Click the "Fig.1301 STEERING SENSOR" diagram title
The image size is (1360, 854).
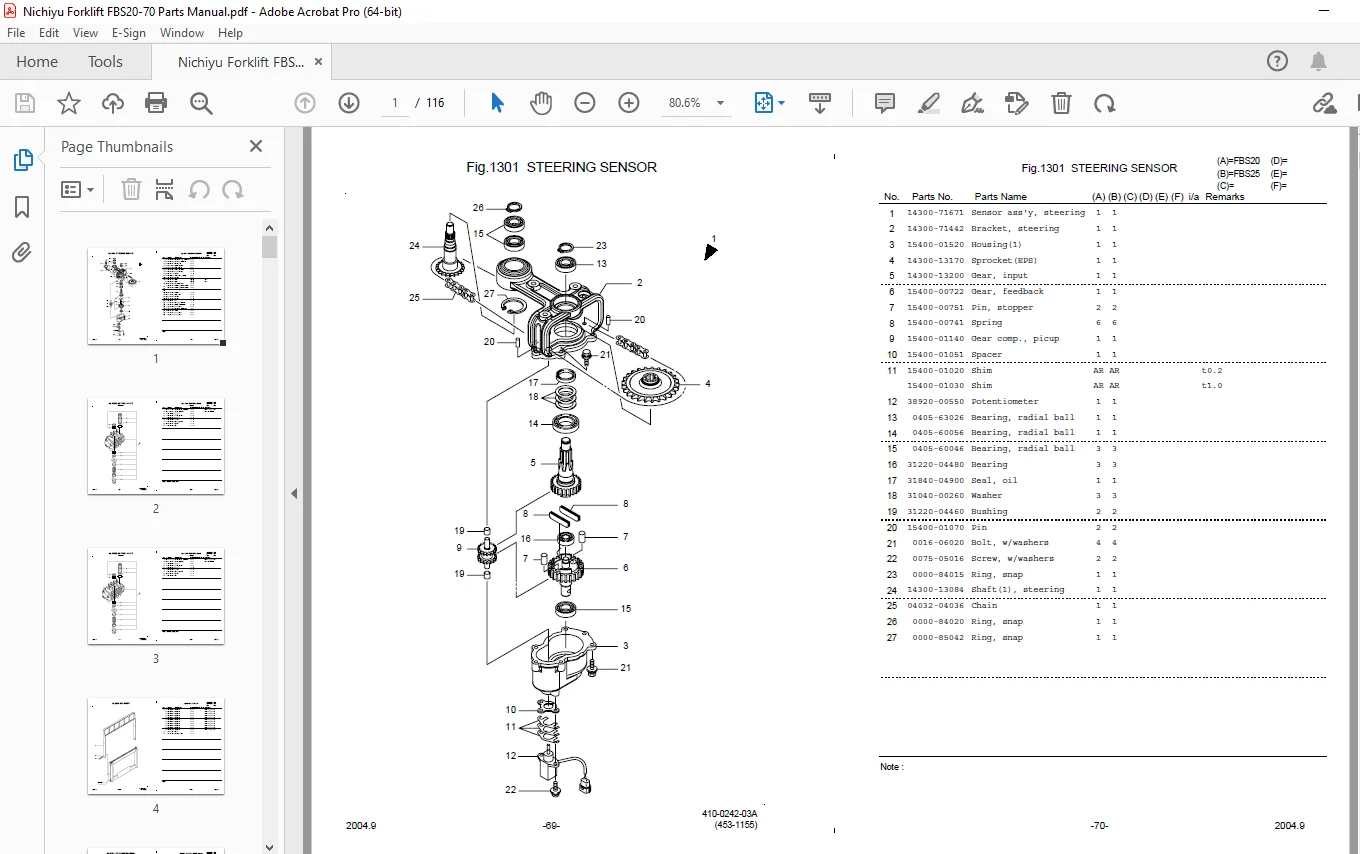point(562,167)
